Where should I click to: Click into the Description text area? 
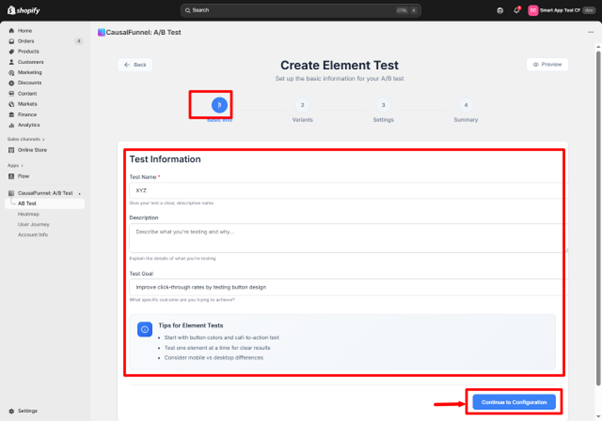tap(345, 237)
